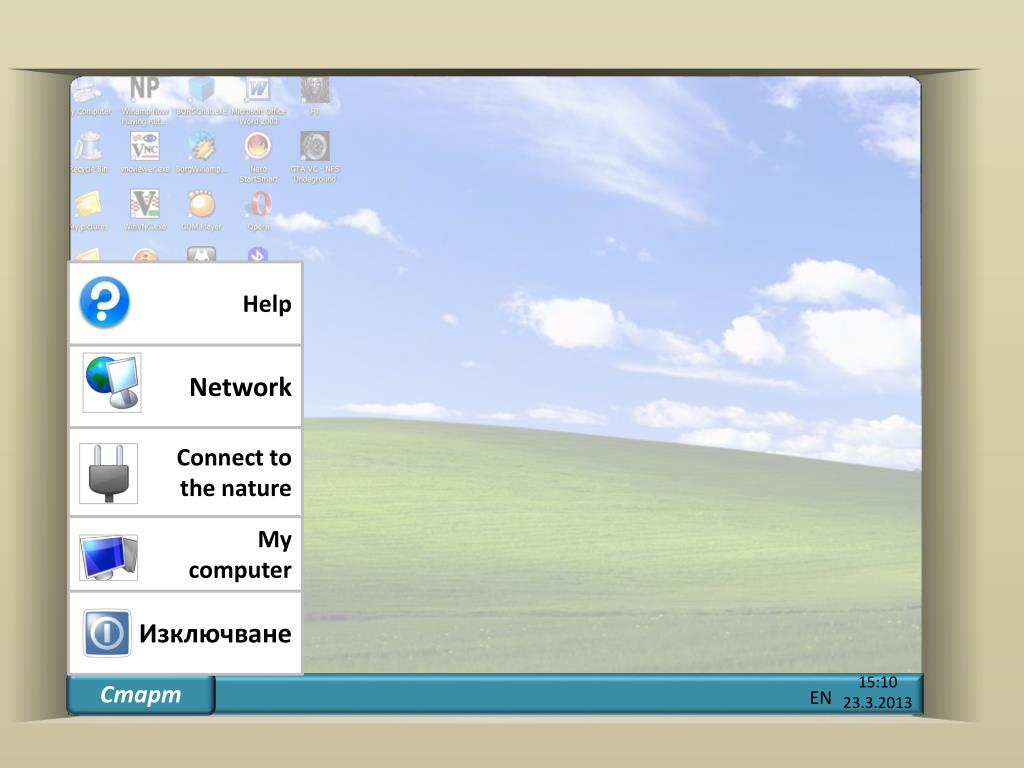1024x768 pixels.
Task: Open the NP Winamp Now Playing shortcut
Action: (x=144, y=101)
